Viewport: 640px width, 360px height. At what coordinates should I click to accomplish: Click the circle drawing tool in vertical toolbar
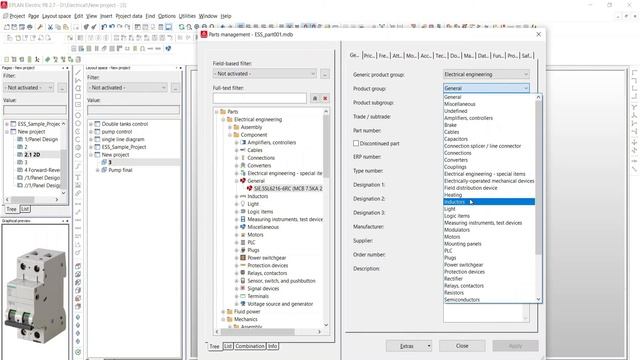(x=78, y=116)
